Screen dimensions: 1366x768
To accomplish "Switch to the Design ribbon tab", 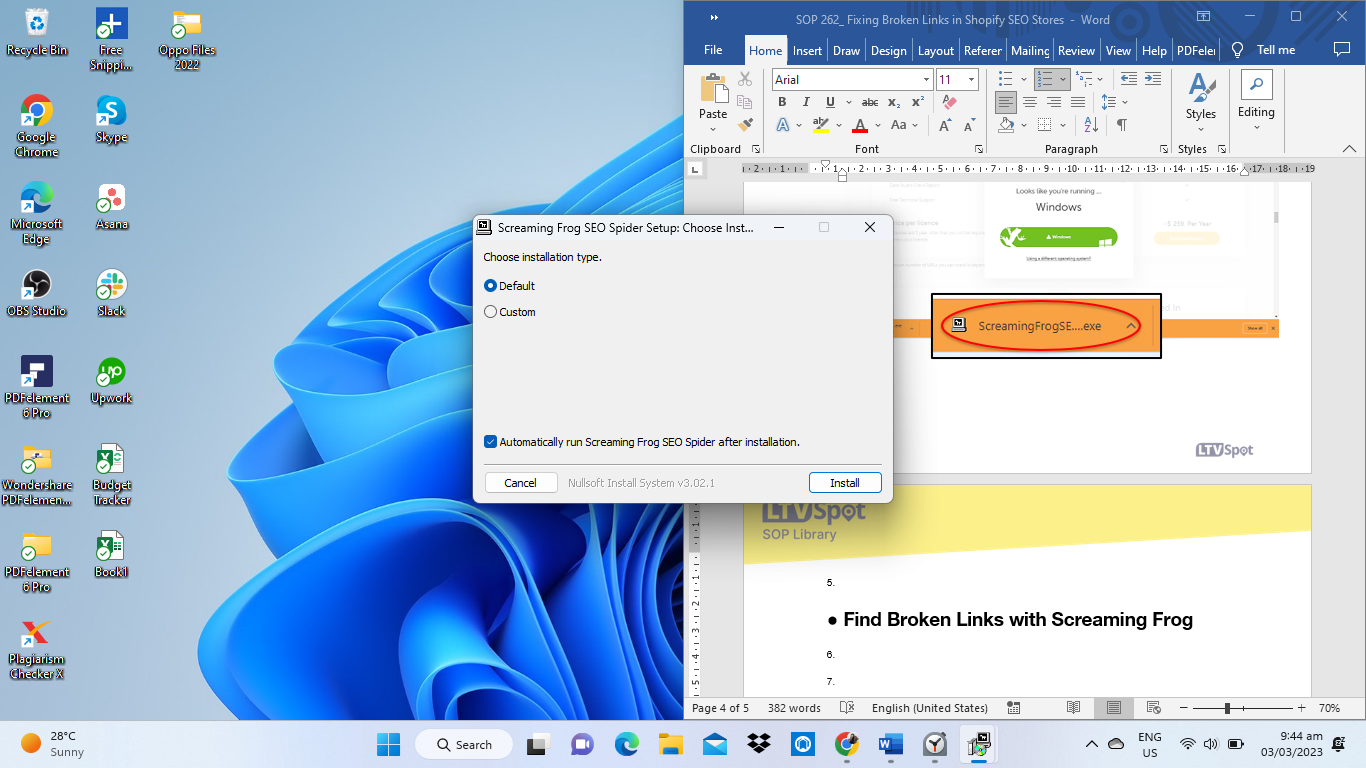I will tap(888, 50).
